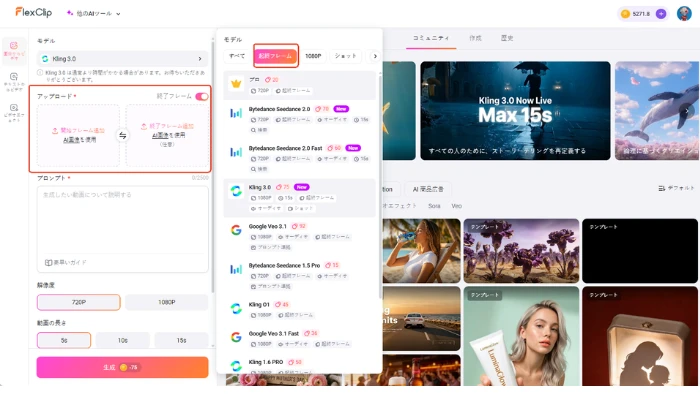The width and height of the screenshot is (700, 400).
Task: Select the 1080P resolution option
Action: pos(166,302)
